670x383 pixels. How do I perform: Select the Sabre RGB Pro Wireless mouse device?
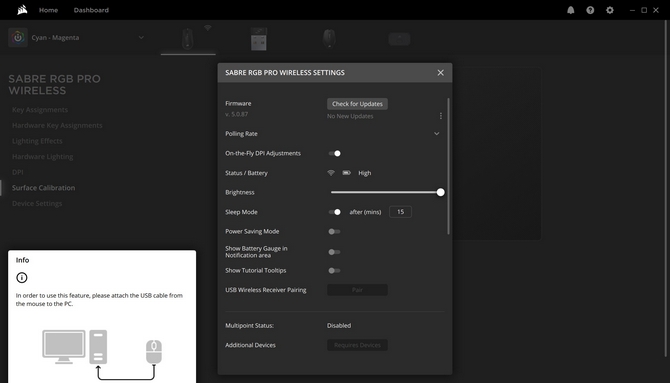(188, 38)
